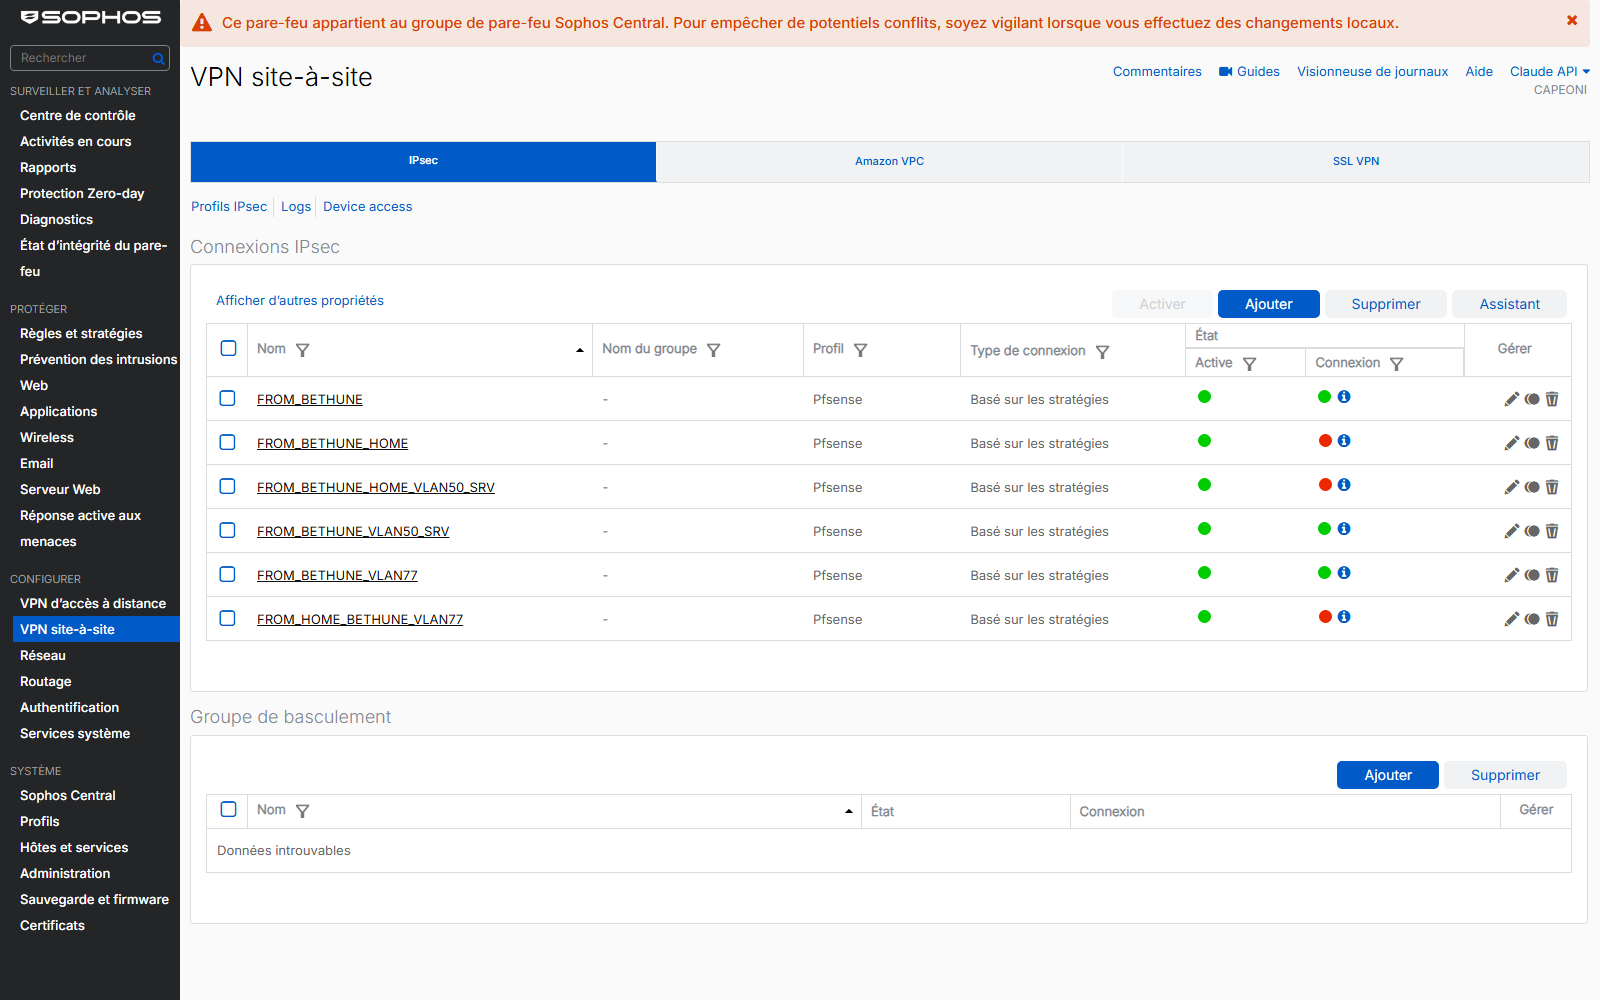Open the Device access link

coord(367,206)
